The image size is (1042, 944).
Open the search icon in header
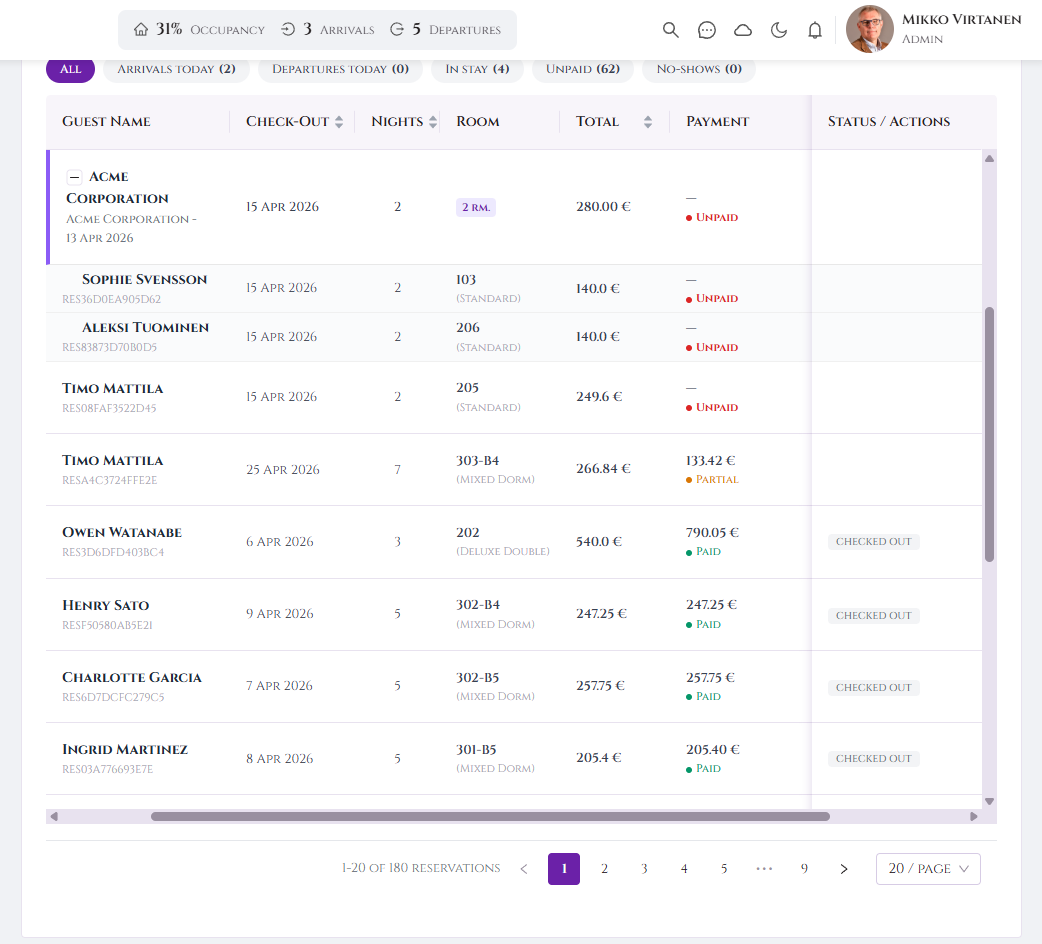tap(671, 30)
